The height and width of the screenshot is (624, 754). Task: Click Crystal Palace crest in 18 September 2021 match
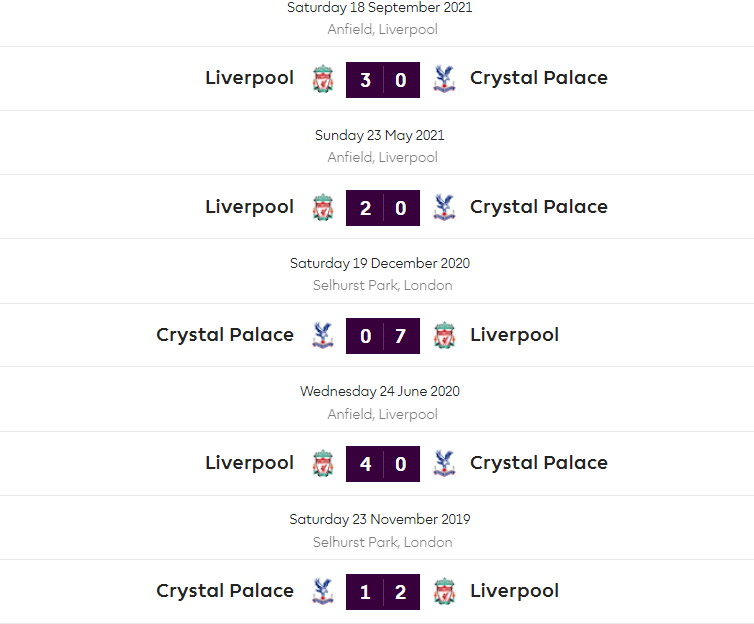click(444, 79)
